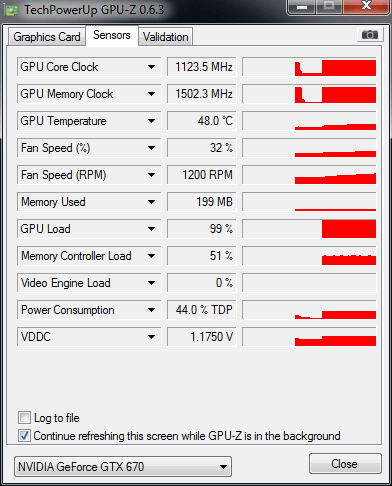Expand the GPU Temperature dropdown arrow
The height and width of the screenshot is (486, 392).
tap(151, 121)
